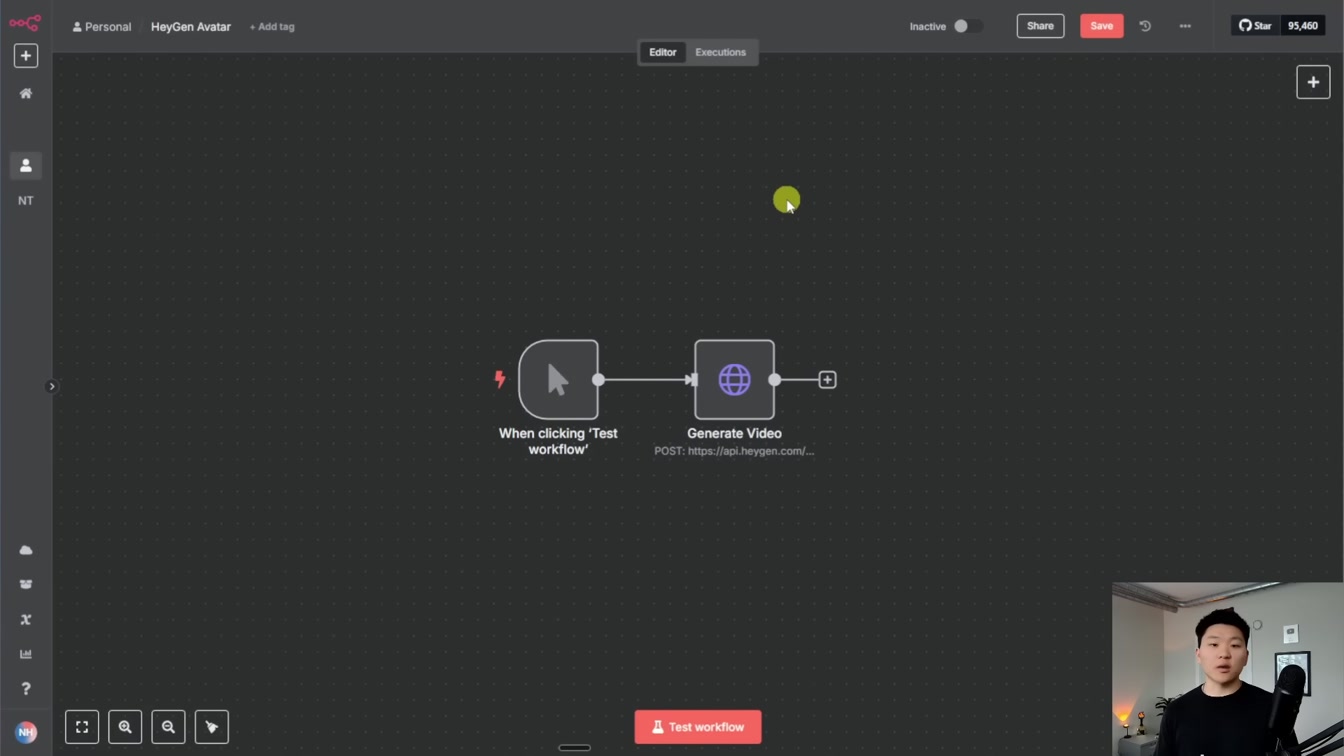
Task: Toggle the Inactive workflow switch
Action: click(x=967, y=26)
